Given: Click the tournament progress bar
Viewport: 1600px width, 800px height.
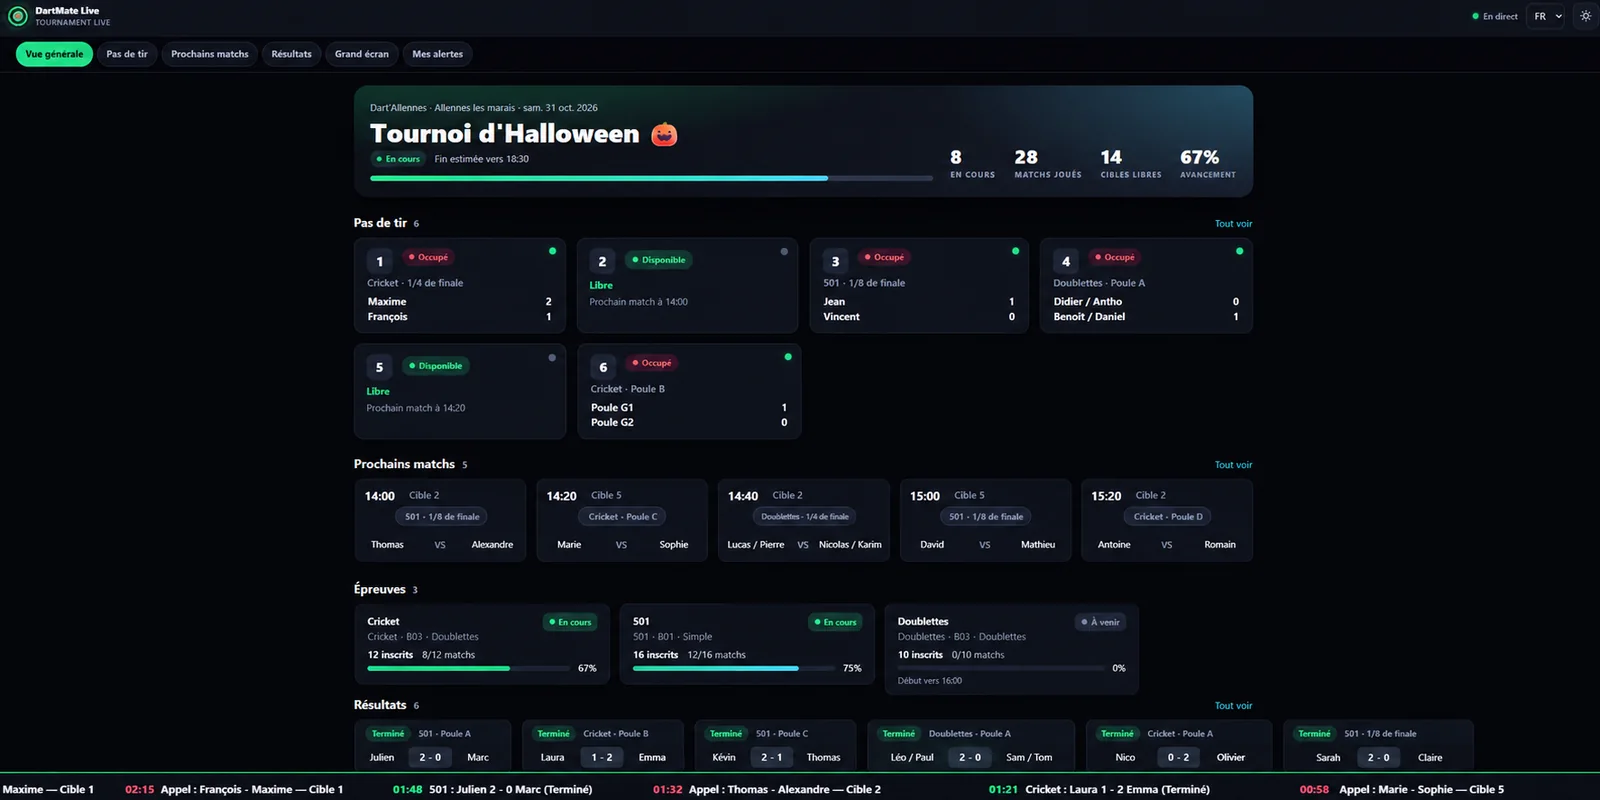Looking at the screenshot, I should (x=651, y=178).
